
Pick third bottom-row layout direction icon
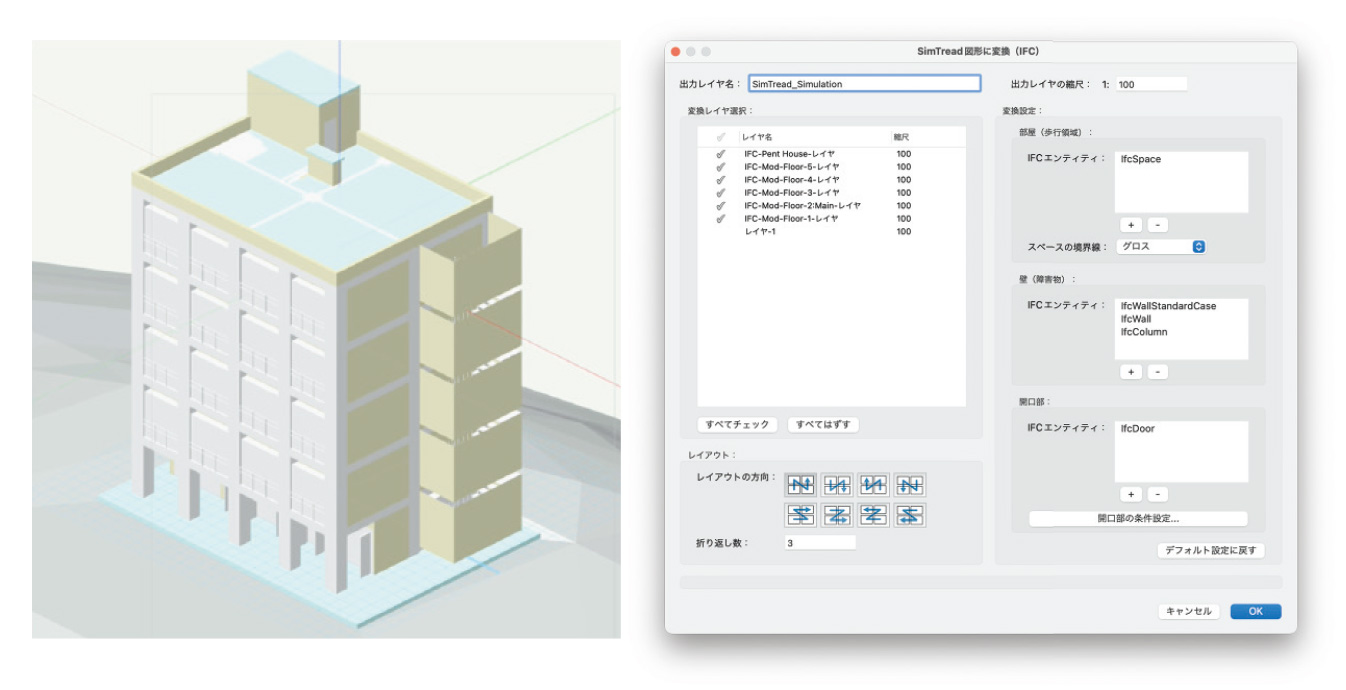[873, 516]
